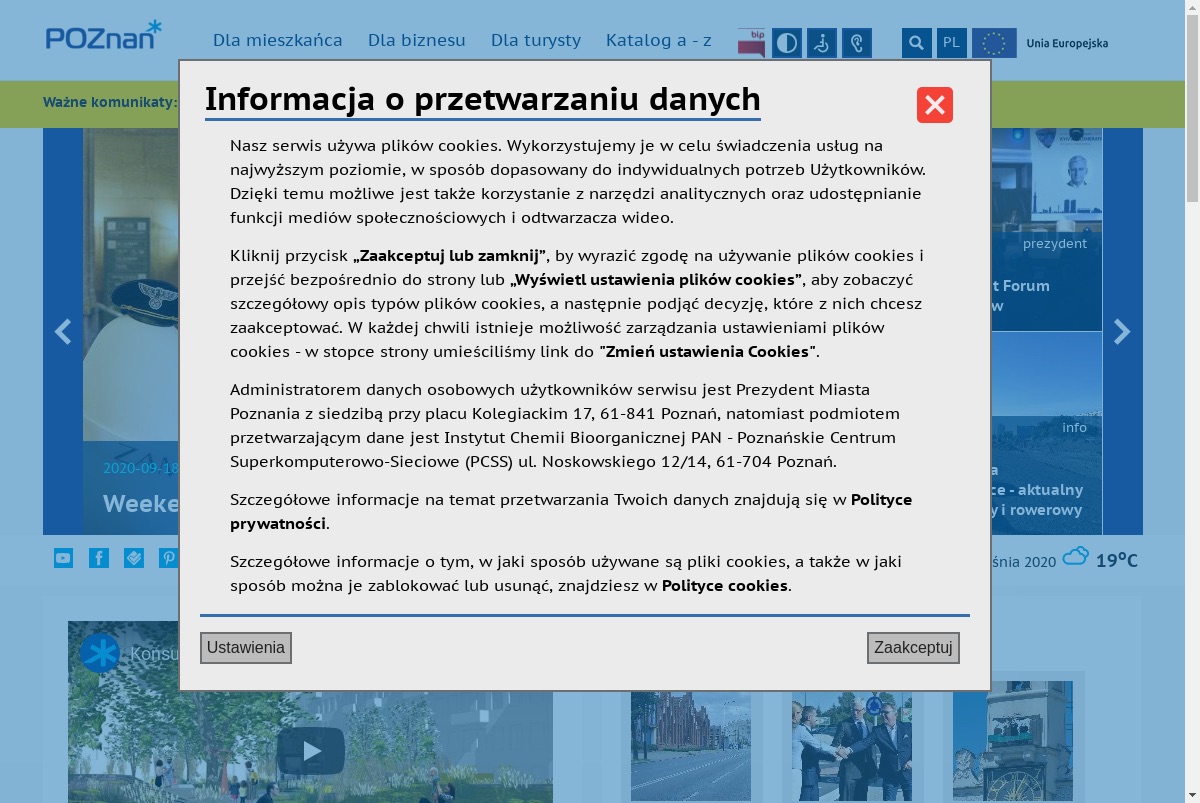Screen dimensions: 1200x803
Task: Close the cookie dialog with the red X
Action: tap(935, 105)
